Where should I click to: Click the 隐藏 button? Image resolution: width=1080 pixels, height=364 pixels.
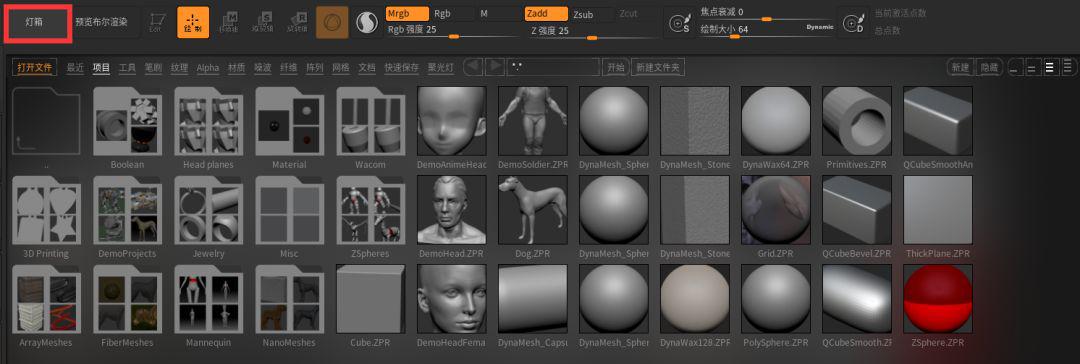tap(990, 68)
